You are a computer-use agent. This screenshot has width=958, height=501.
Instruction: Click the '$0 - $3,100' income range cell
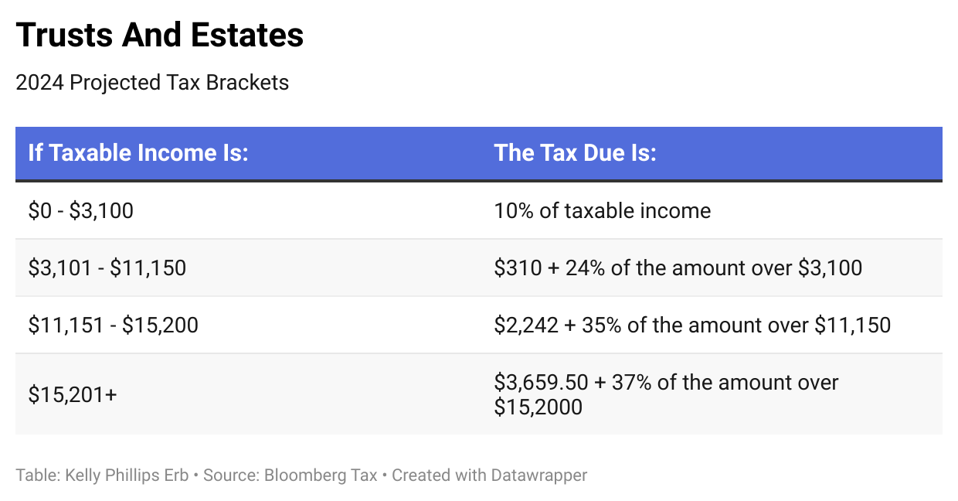click(81, 211)
